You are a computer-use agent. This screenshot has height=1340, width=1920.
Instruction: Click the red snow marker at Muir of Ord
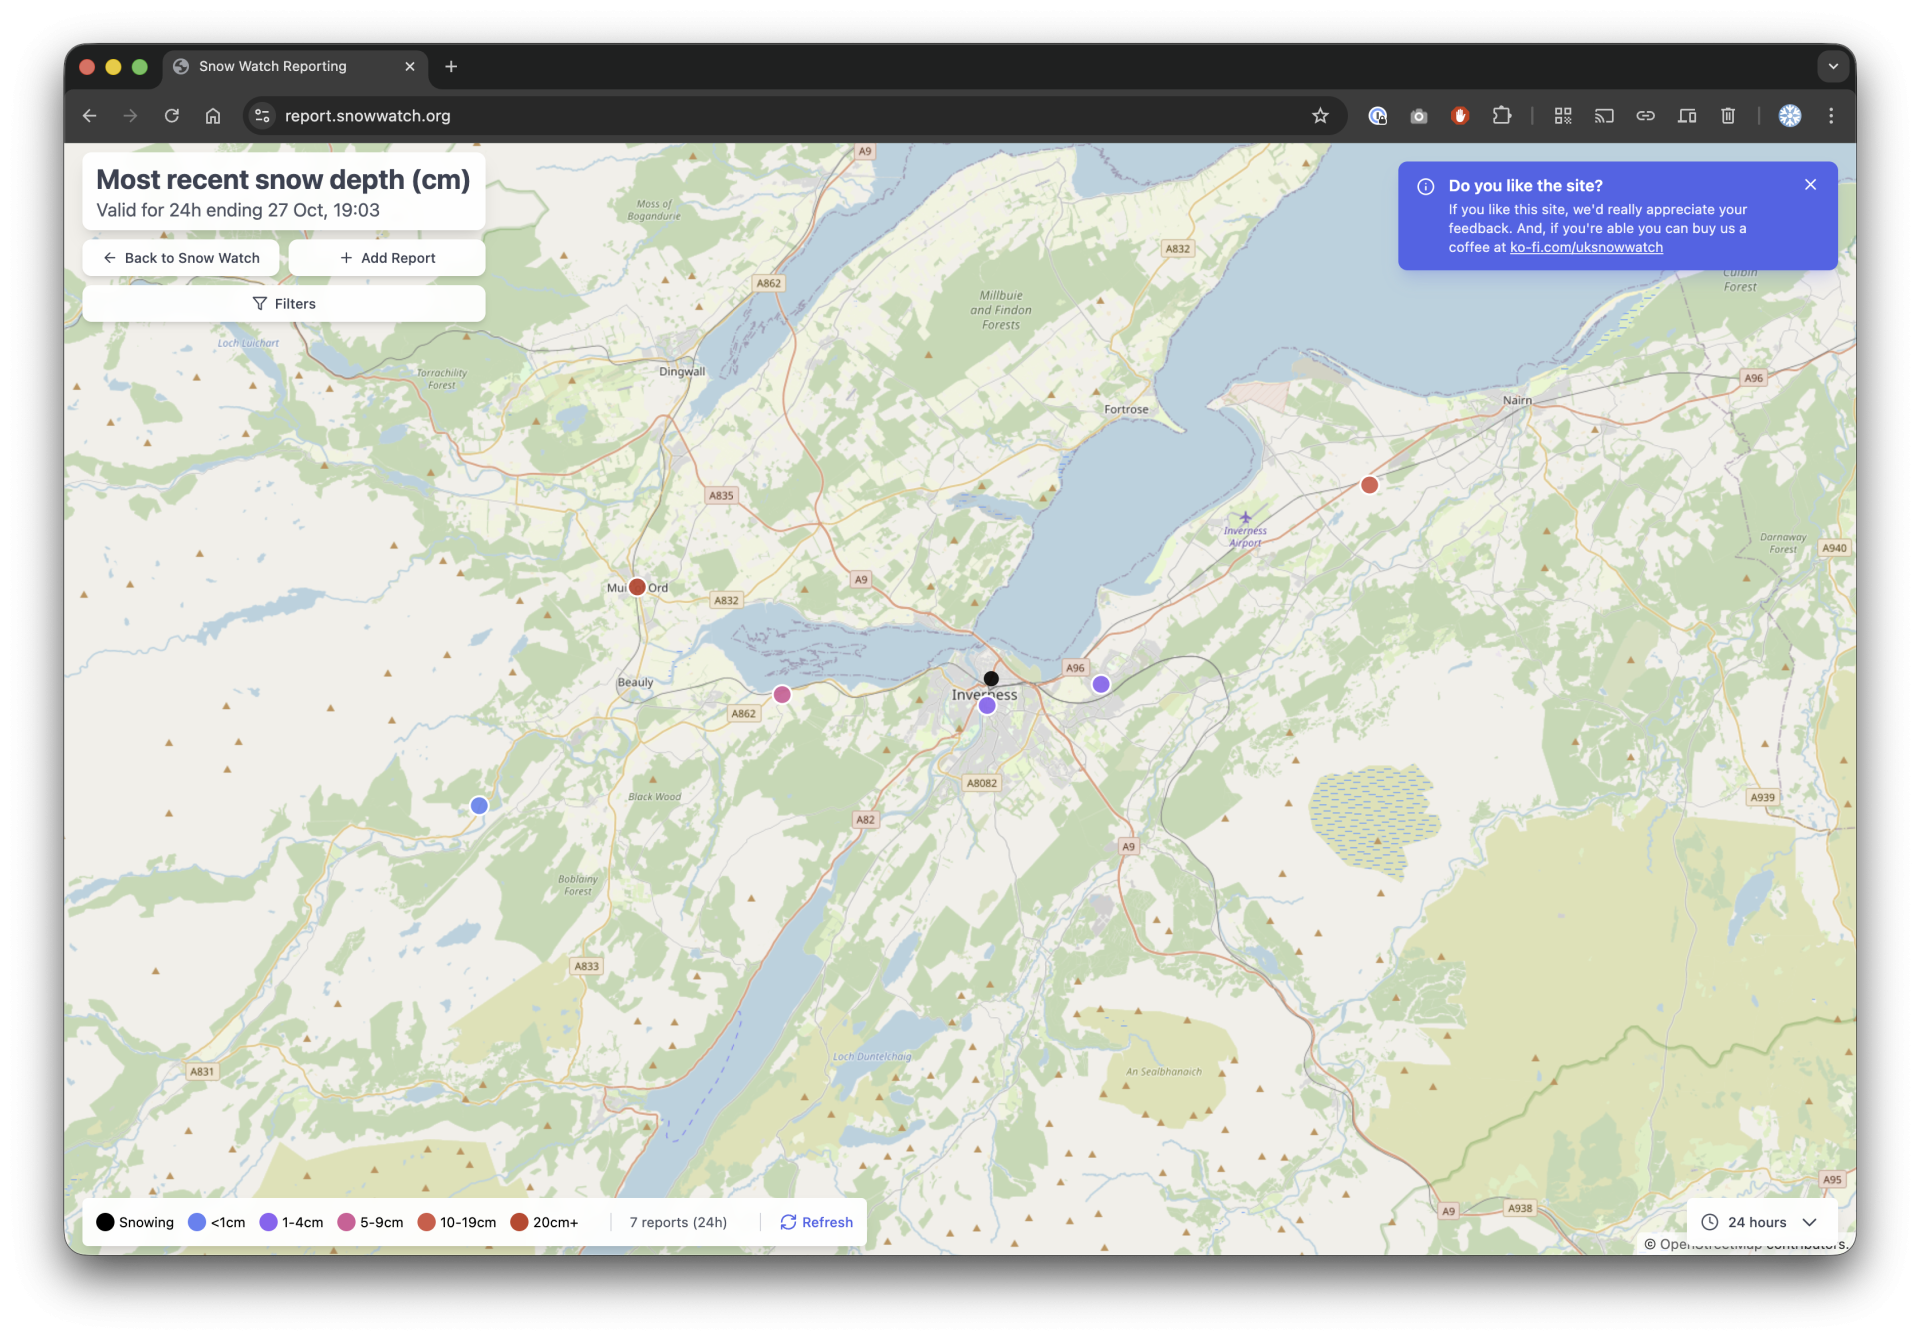(637, 587)
